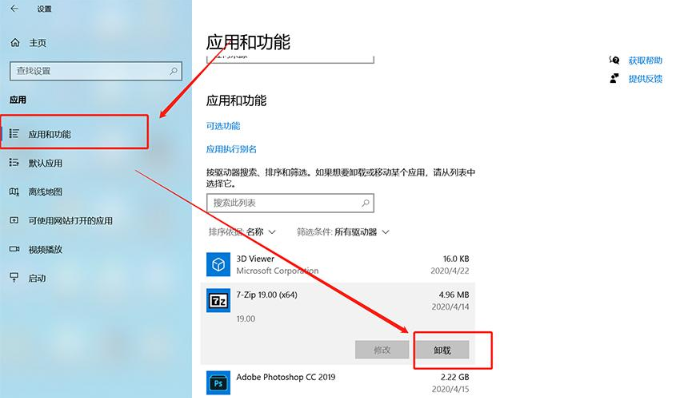
Task: Click the 离线地图 map icon
Action: [x=14, y=192]
